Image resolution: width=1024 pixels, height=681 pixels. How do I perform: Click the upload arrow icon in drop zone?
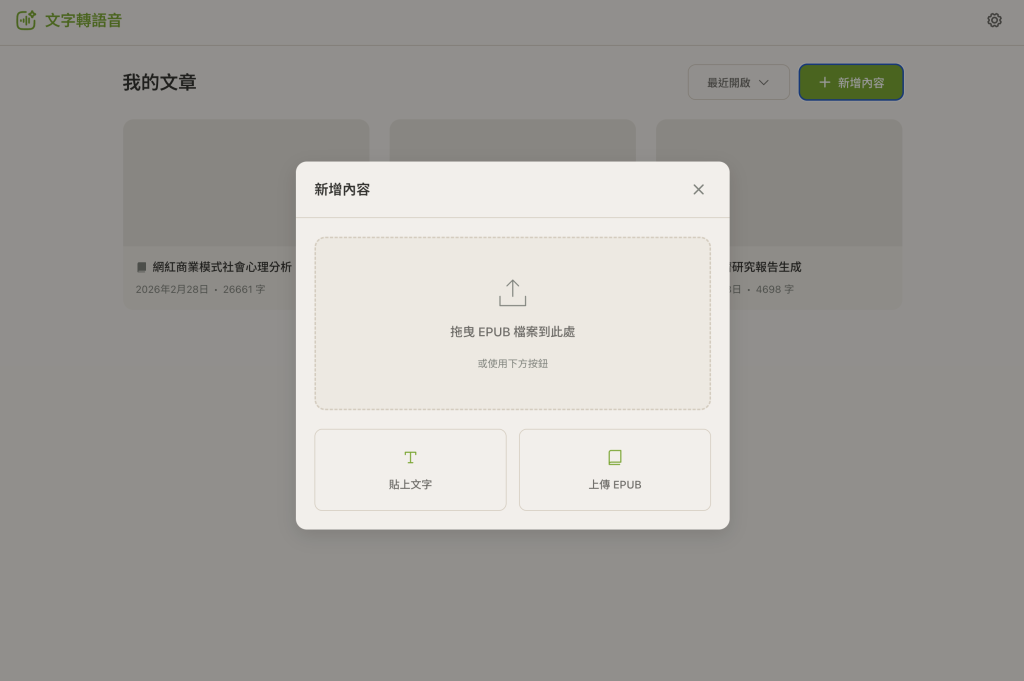512,293
